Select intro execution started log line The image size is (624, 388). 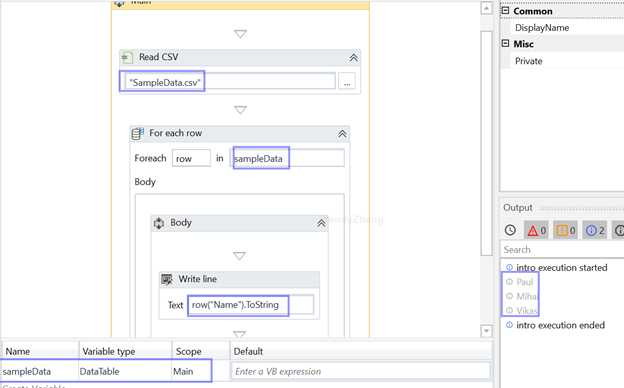click(562, 267)
